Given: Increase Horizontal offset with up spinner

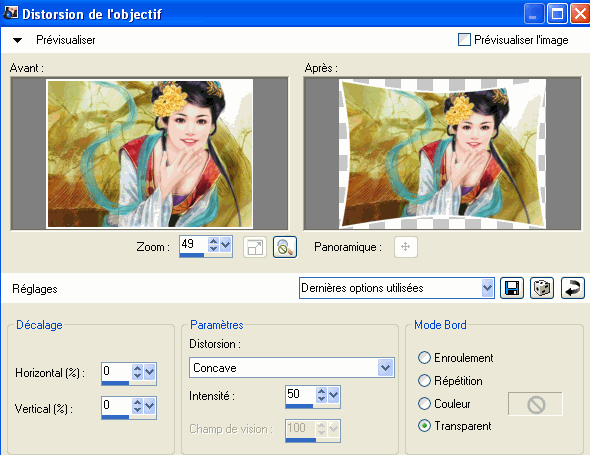Looking at the screenshot, I should click(x=137, y=368).
